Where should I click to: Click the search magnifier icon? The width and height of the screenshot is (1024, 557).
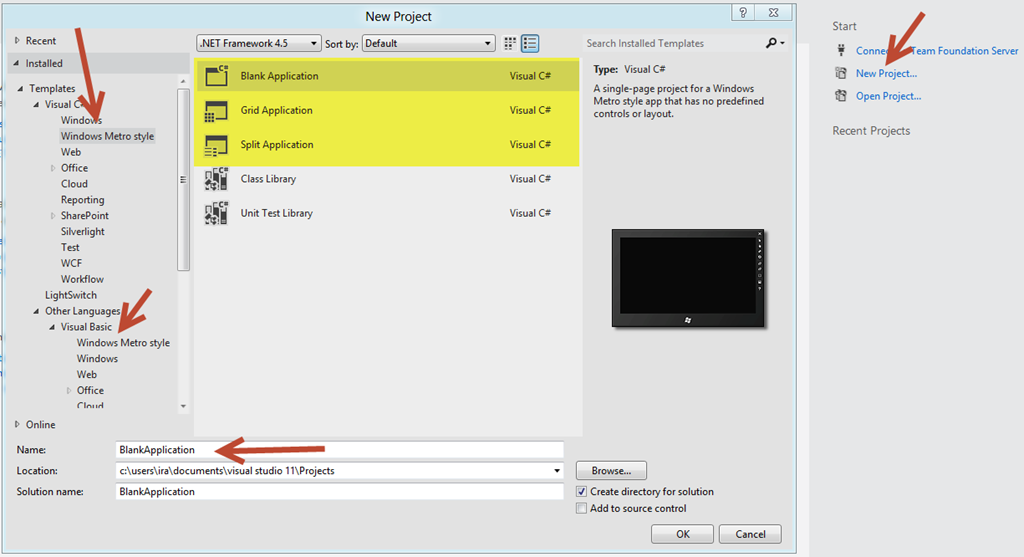pos(771,43)
